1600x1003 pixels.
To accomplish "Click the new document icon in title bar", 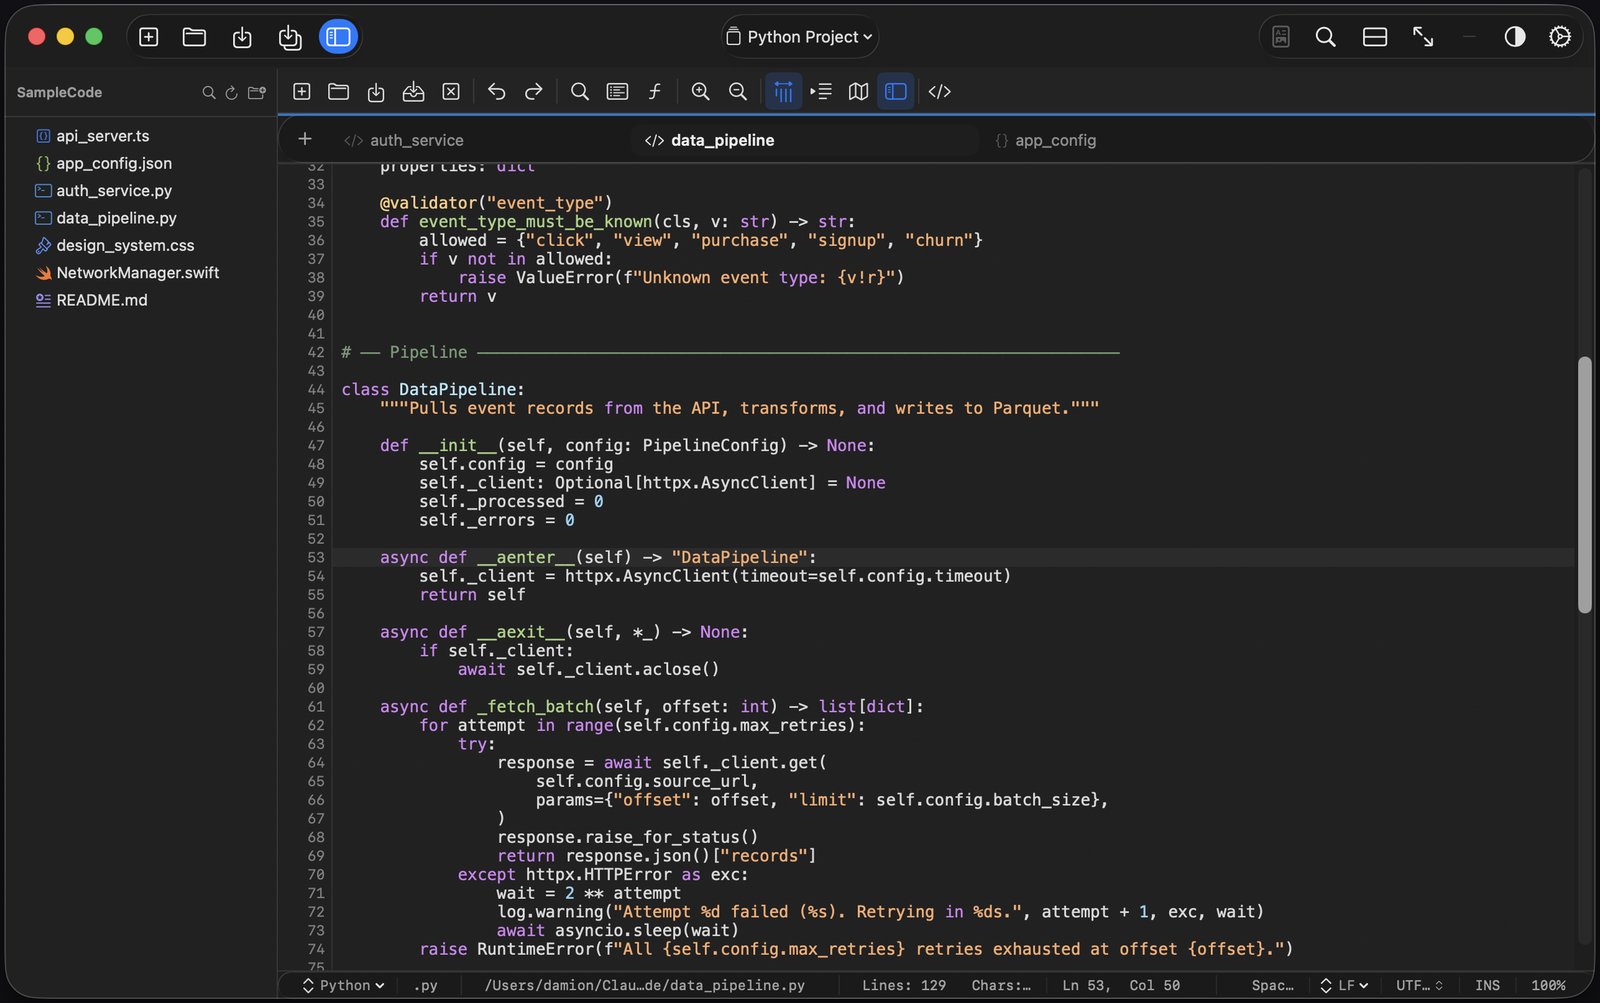I will [149, 37].
